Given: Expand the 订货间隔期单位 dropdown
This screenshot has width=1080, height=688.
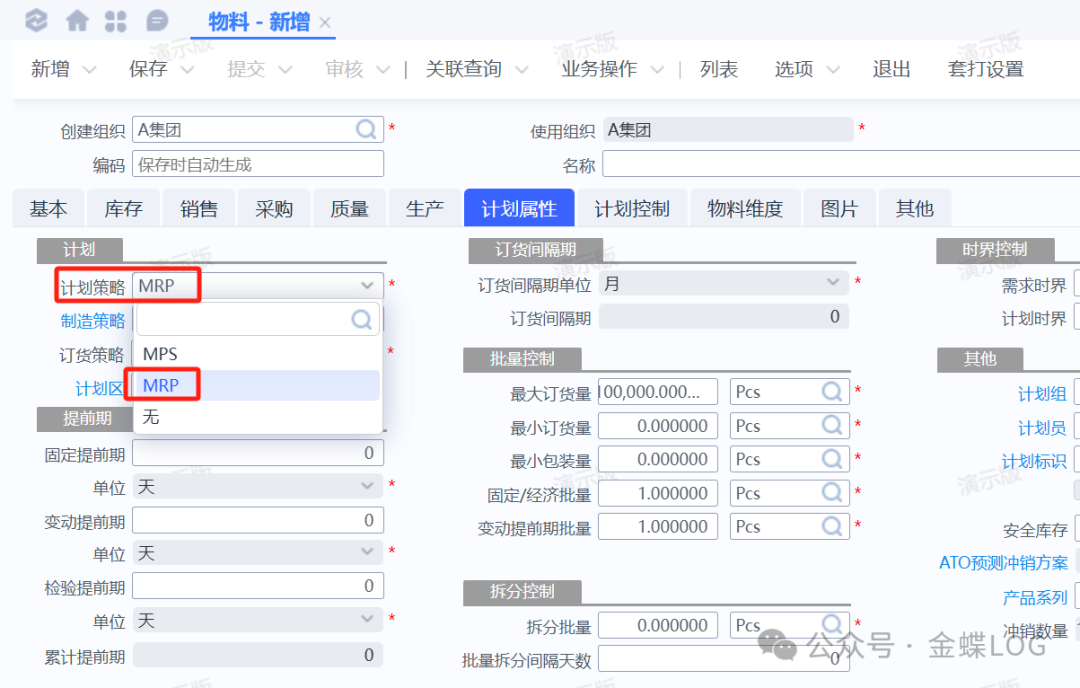Looking at the screenshot, I should 833,284.
